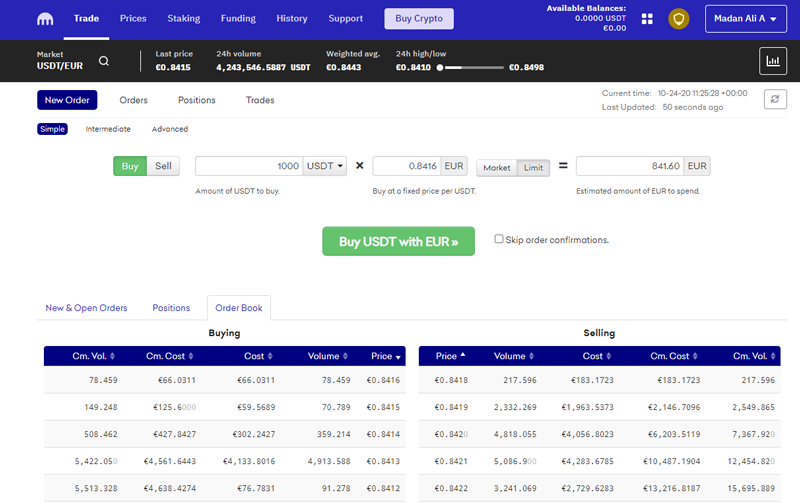Viewport: 800px width, 504px height.
Task: Open New & Open Orders tab
Action: click(x=86, y=308)
